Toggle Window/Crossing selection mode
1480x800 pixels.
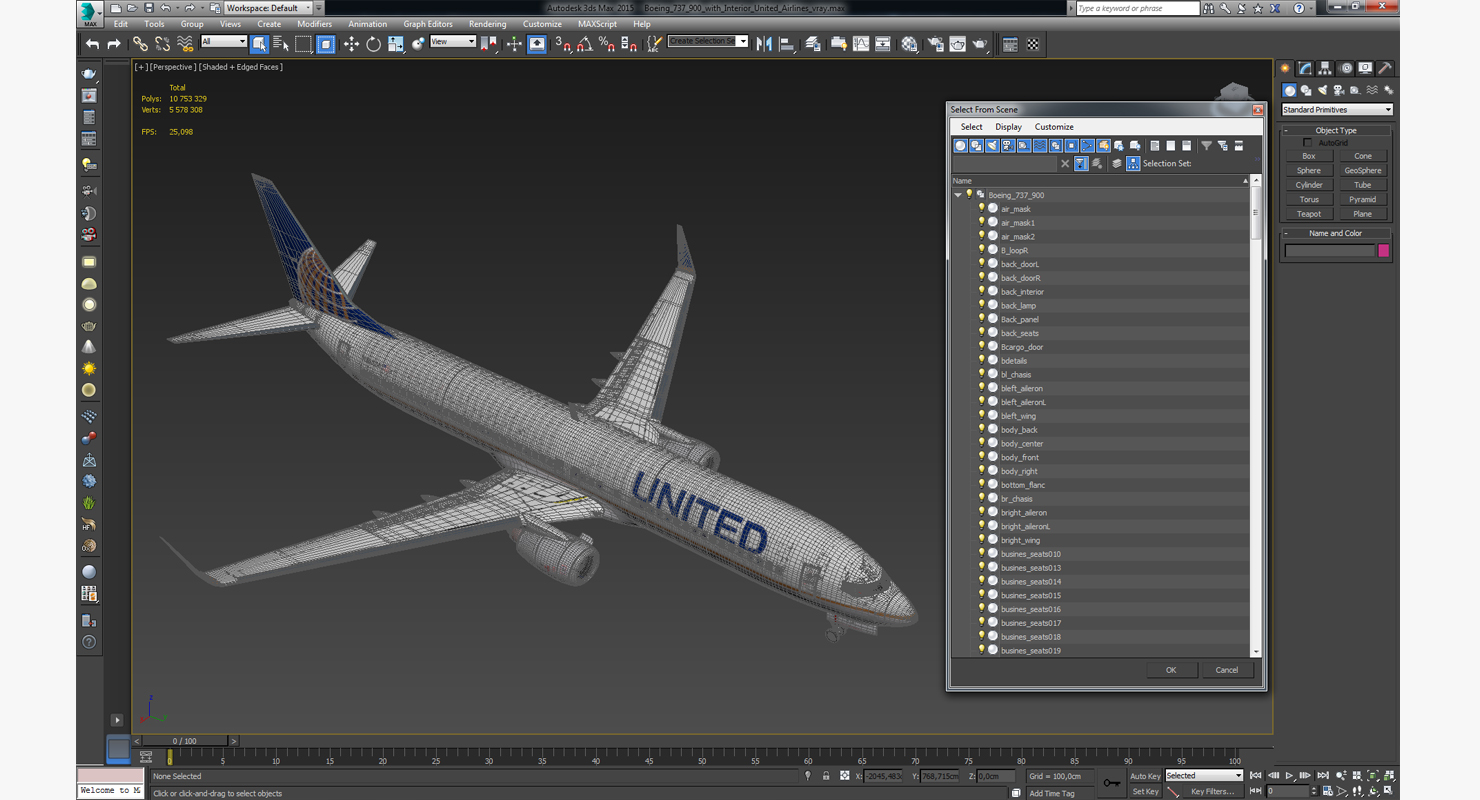tap(326, 44)
